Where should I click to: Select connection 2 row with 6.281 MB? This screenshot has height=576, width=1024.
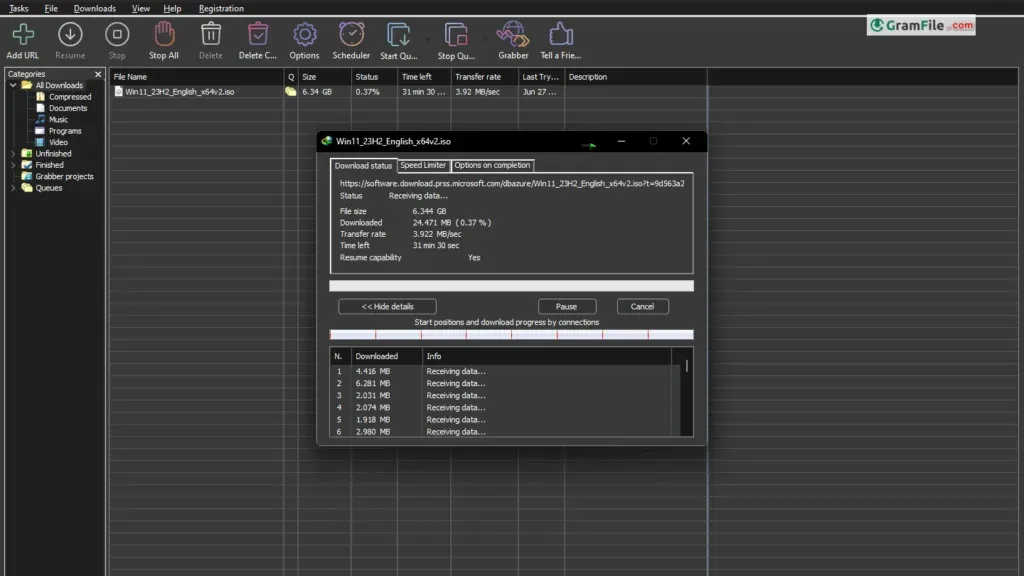click(501, 383)
